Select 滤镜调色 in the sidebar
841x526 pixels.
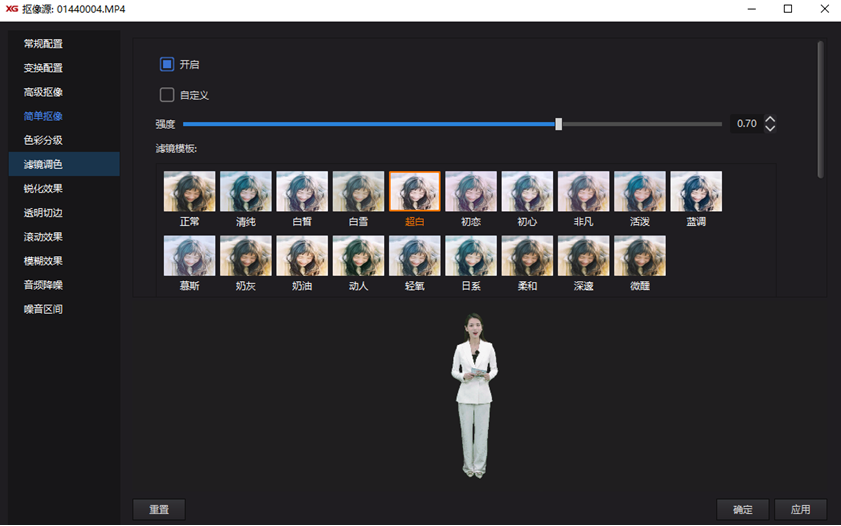64,164
